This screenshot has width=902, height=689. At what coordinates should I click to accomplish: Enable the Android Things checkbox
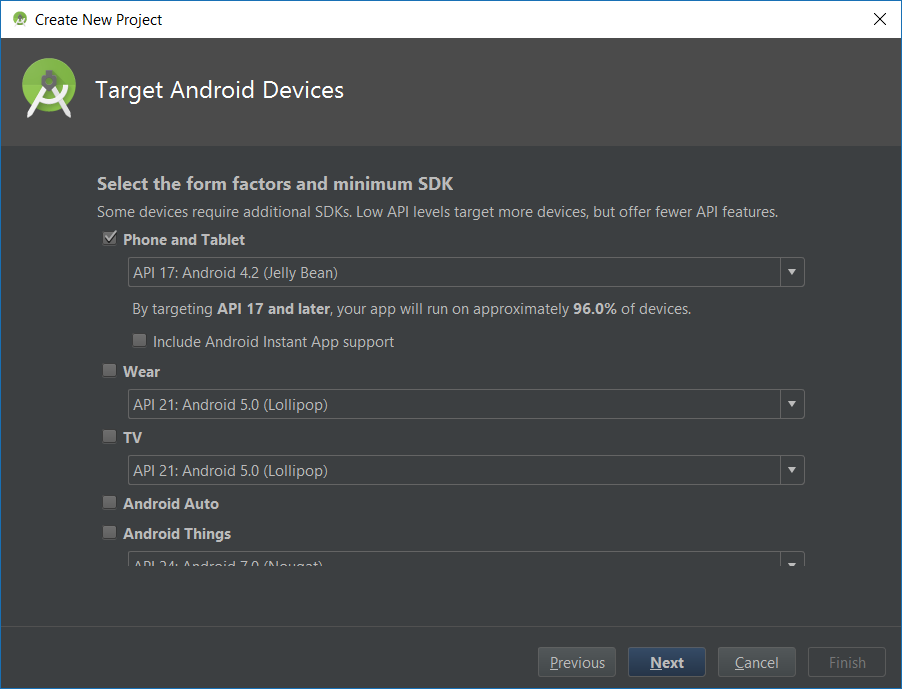tap(109, 533)
